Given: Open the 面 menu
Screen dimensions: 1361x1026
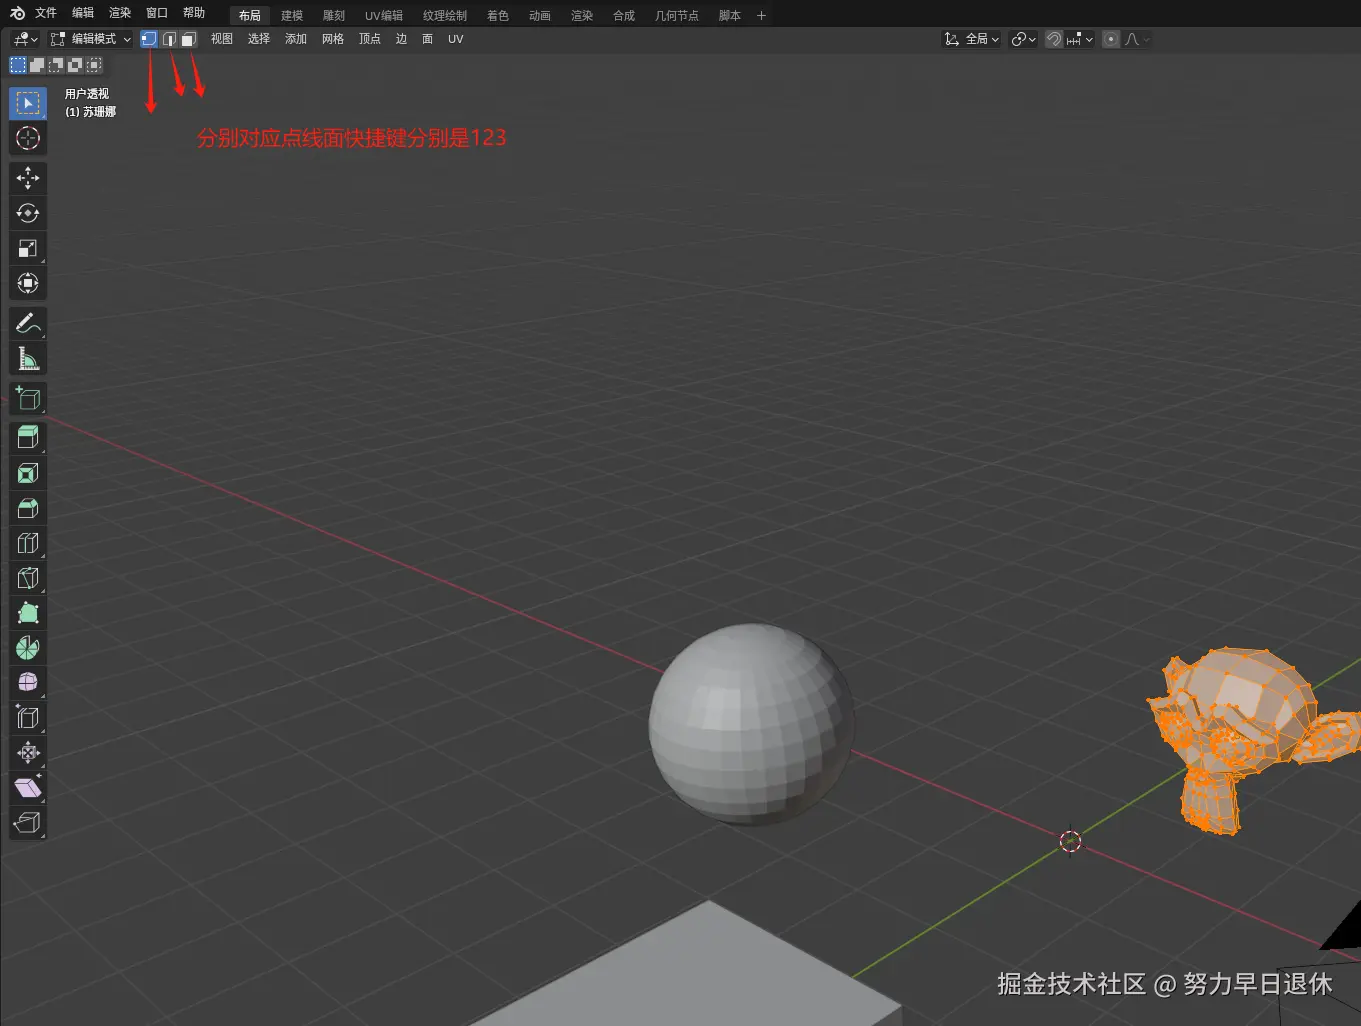Looking at the screenshot, I should [427, 39].
